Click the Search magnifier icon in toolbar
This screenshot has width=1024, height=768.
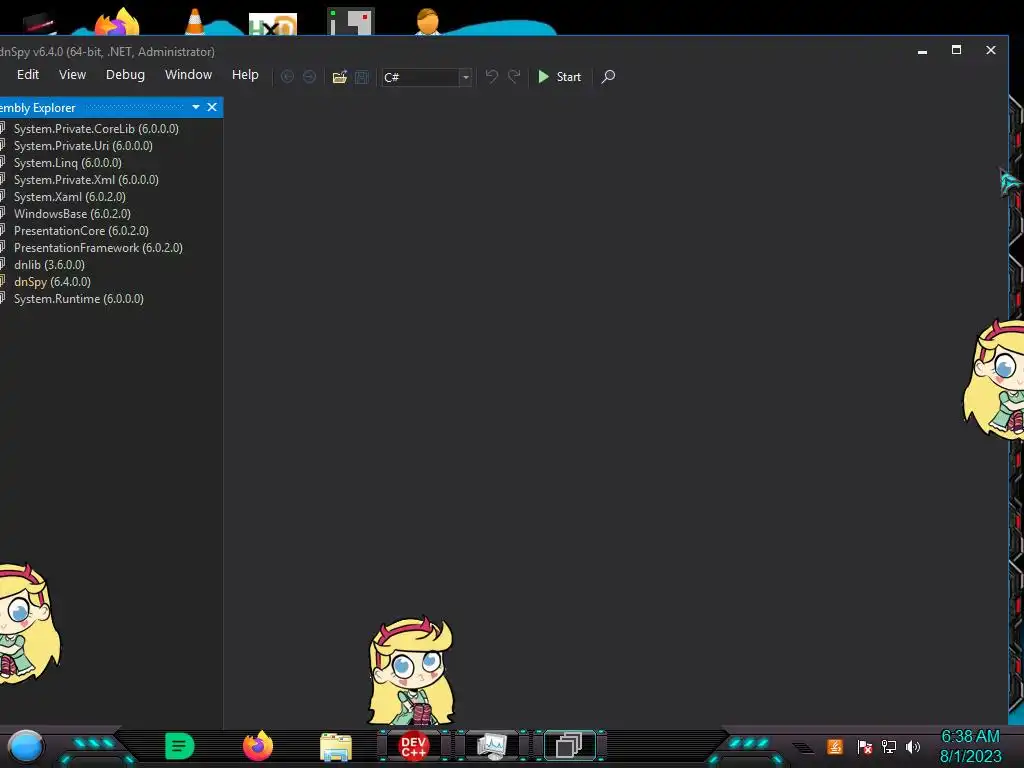[x=608, y=76]
